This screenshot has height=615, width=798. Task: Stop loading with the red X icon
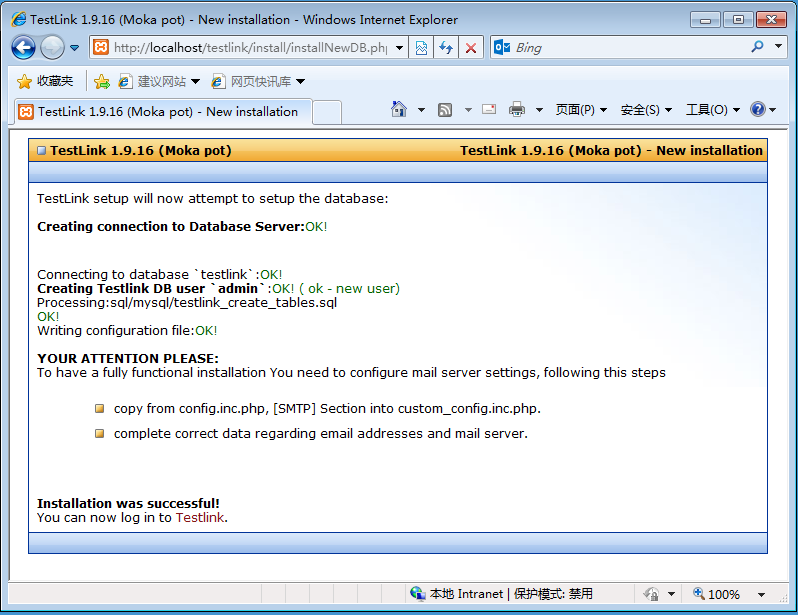[x=471, y=48]
